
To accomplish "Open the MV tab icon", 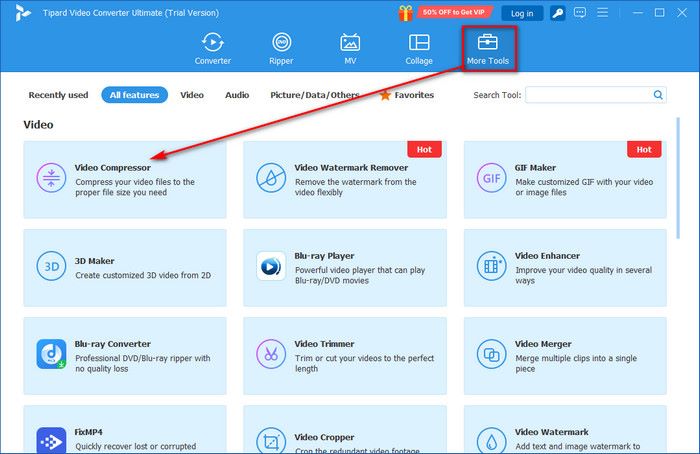I will pos(350,43).
